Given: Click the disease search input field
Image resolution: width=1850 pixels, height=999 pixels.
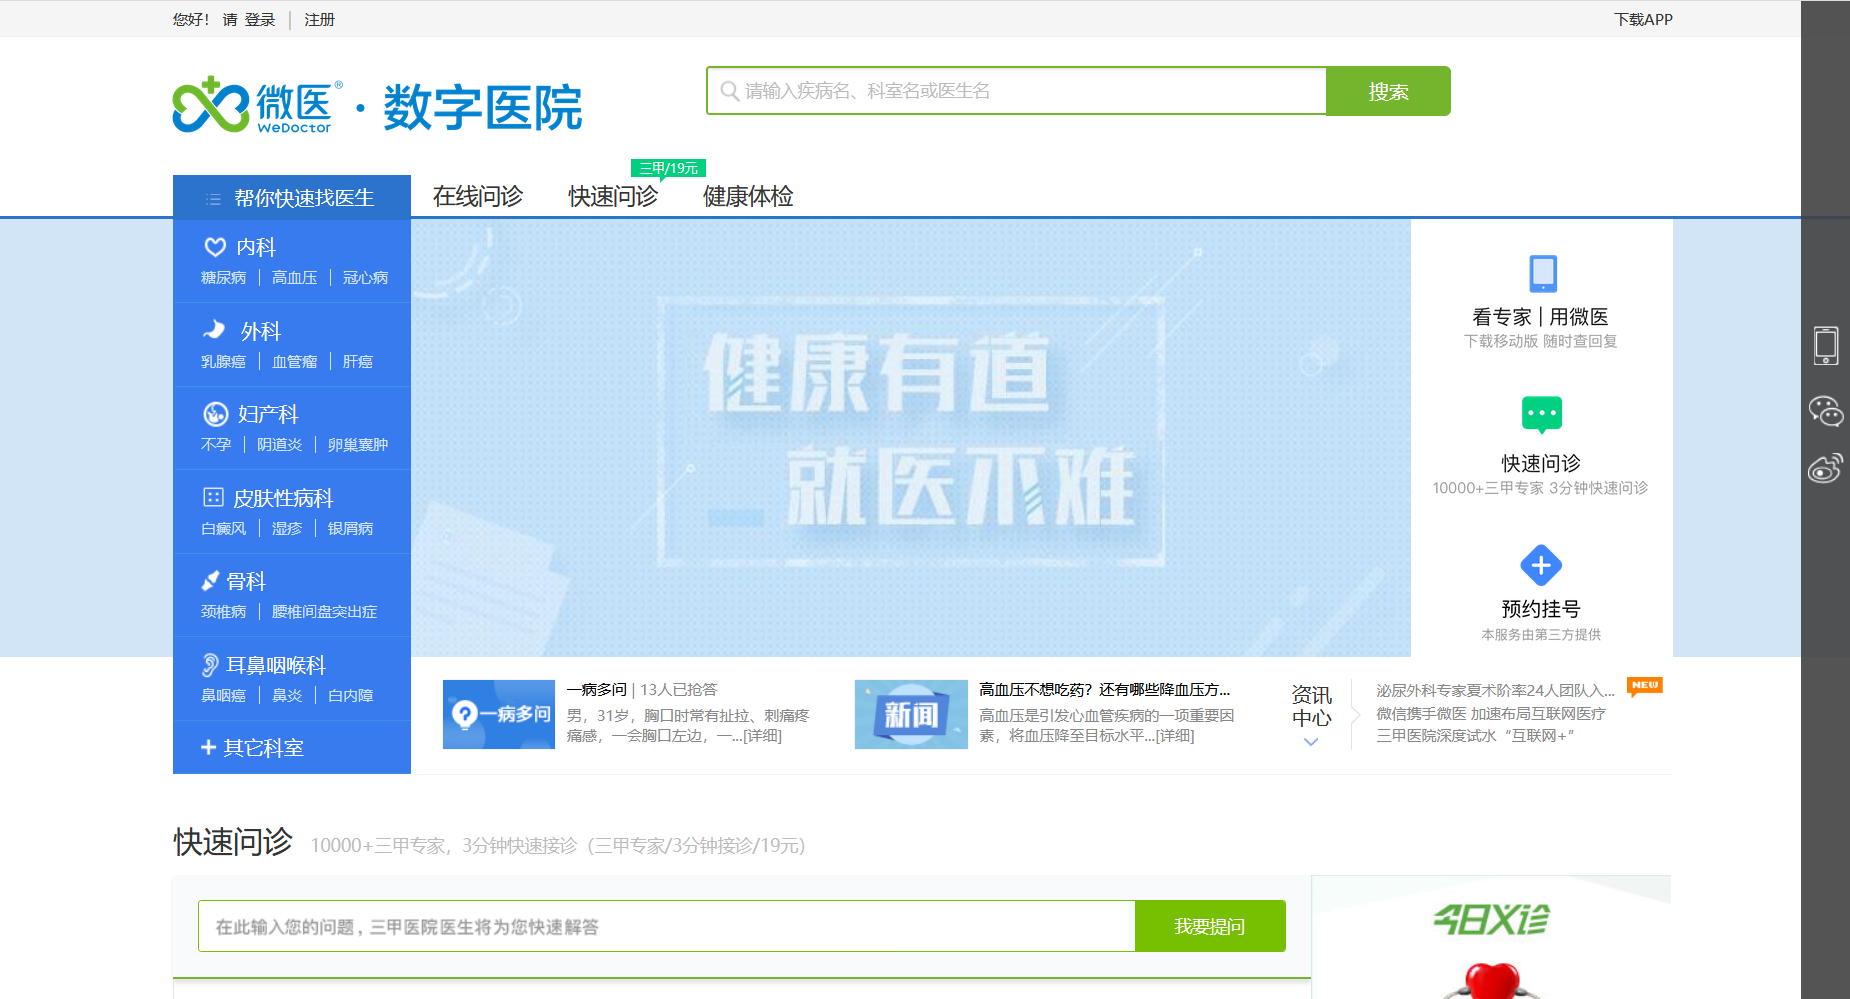Looking at the screenshot, I should click(x=1020, y=91).
